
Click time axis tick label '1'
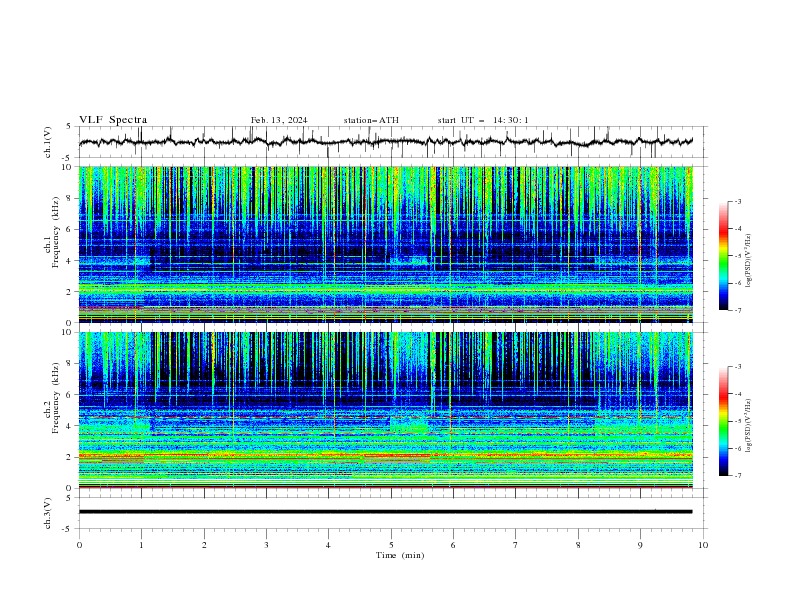tap(141, 545)
